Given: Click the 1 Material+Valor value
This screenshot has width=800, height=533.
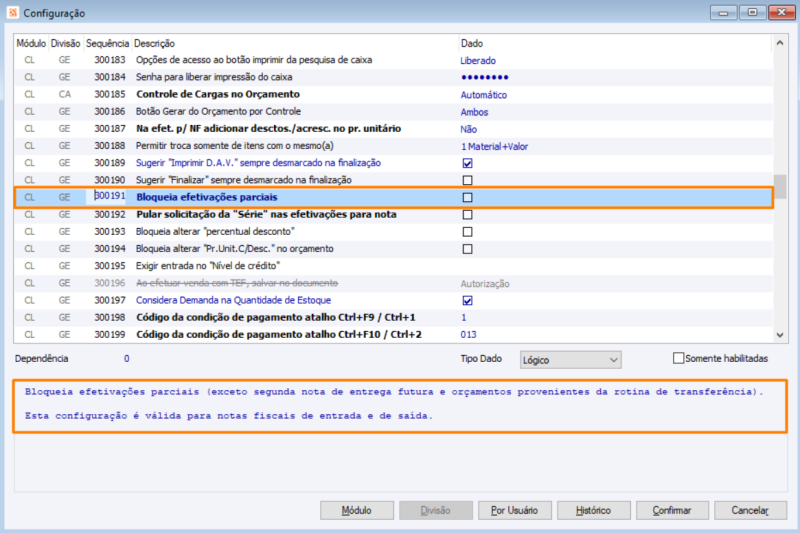Looking at the screenshot, I should click(x=494, y=146).
